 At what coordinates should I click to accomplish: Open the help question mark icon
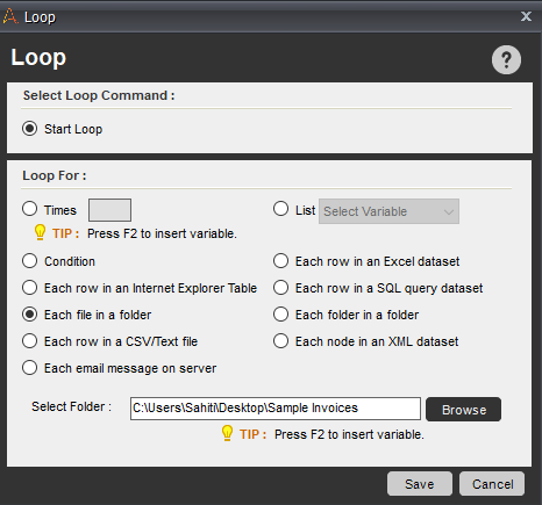tap(506, 60)
